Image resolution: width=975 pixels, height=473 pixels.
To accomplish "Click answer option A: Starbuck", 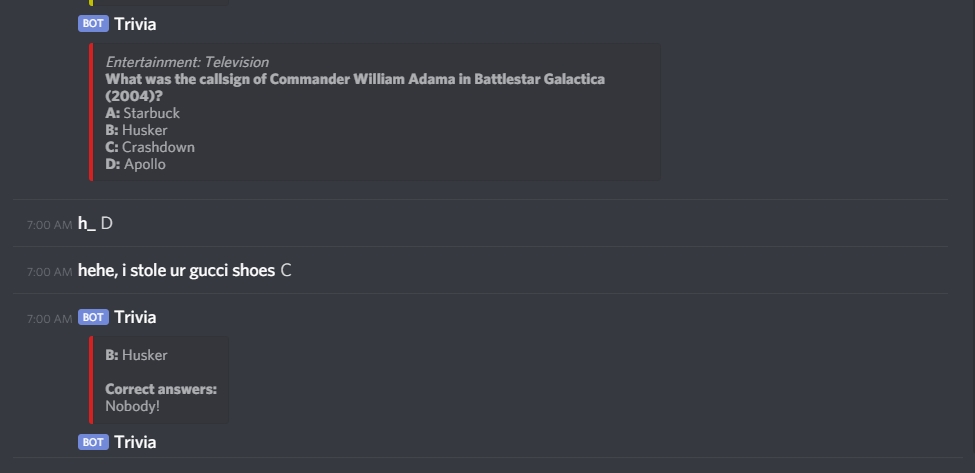I will [142, 113].
